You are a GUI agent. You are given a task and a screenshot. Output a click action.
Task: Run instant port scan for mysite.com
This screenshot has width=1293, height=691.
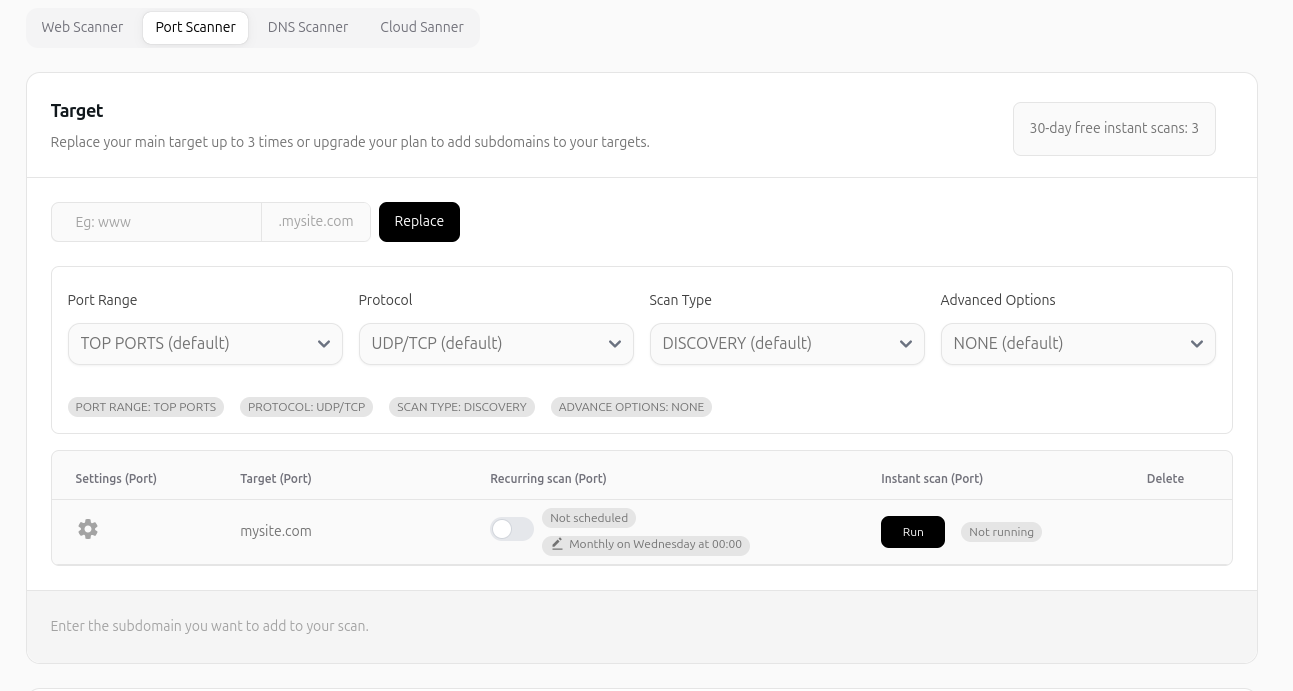(x=912, y=532)
